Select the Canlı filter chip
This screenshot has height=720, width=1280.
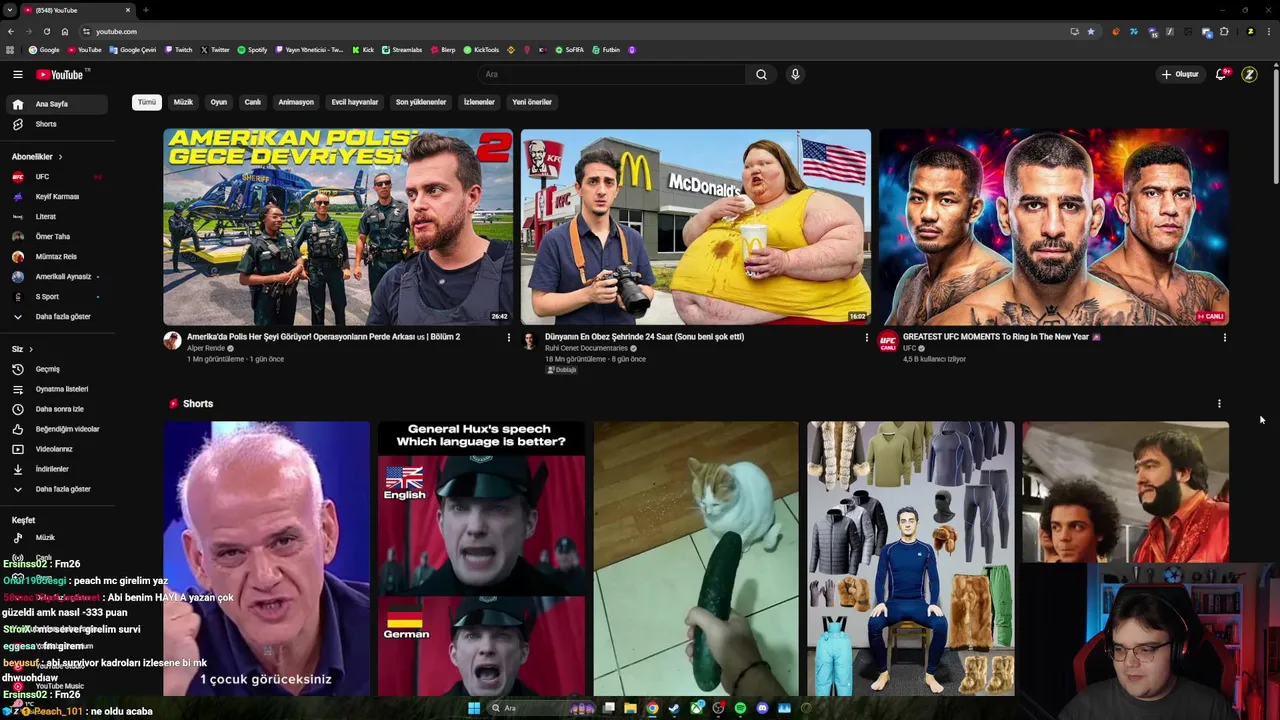point(253,102)
